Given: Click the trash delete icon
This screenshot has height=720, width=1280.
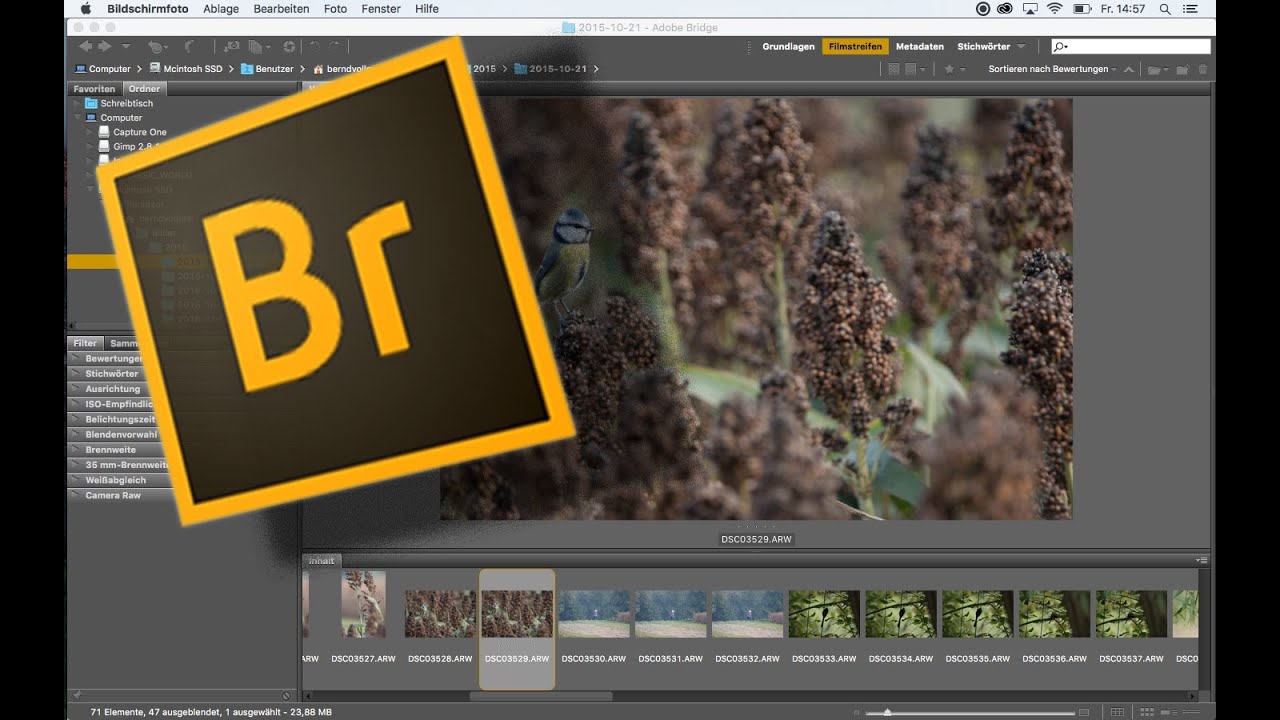Looking at the screenshot, I should click(x=1202, y=69).
